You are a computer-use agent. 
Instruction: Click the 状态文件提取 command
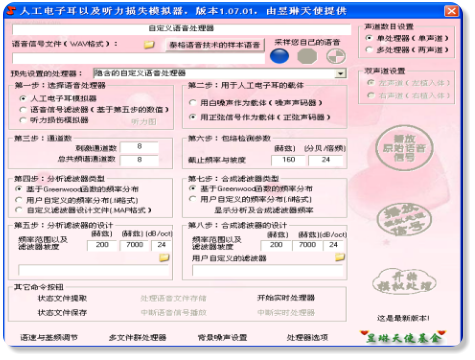(62, 298)
